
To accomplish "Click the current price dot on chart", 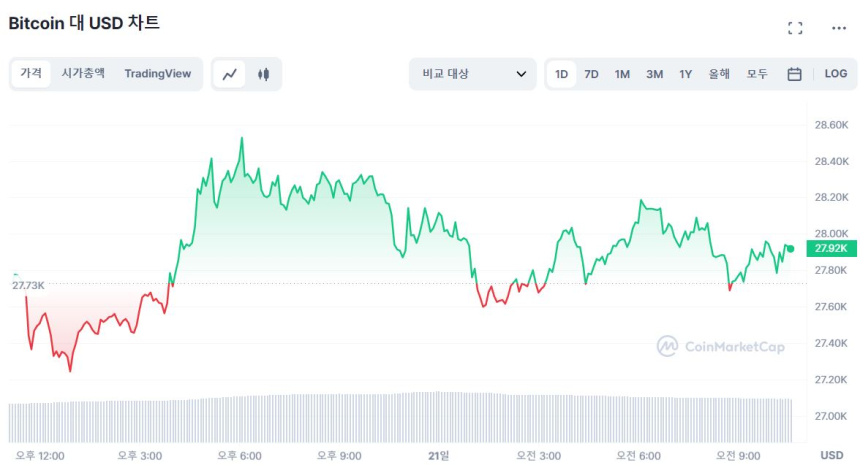I will click(790, 248).
